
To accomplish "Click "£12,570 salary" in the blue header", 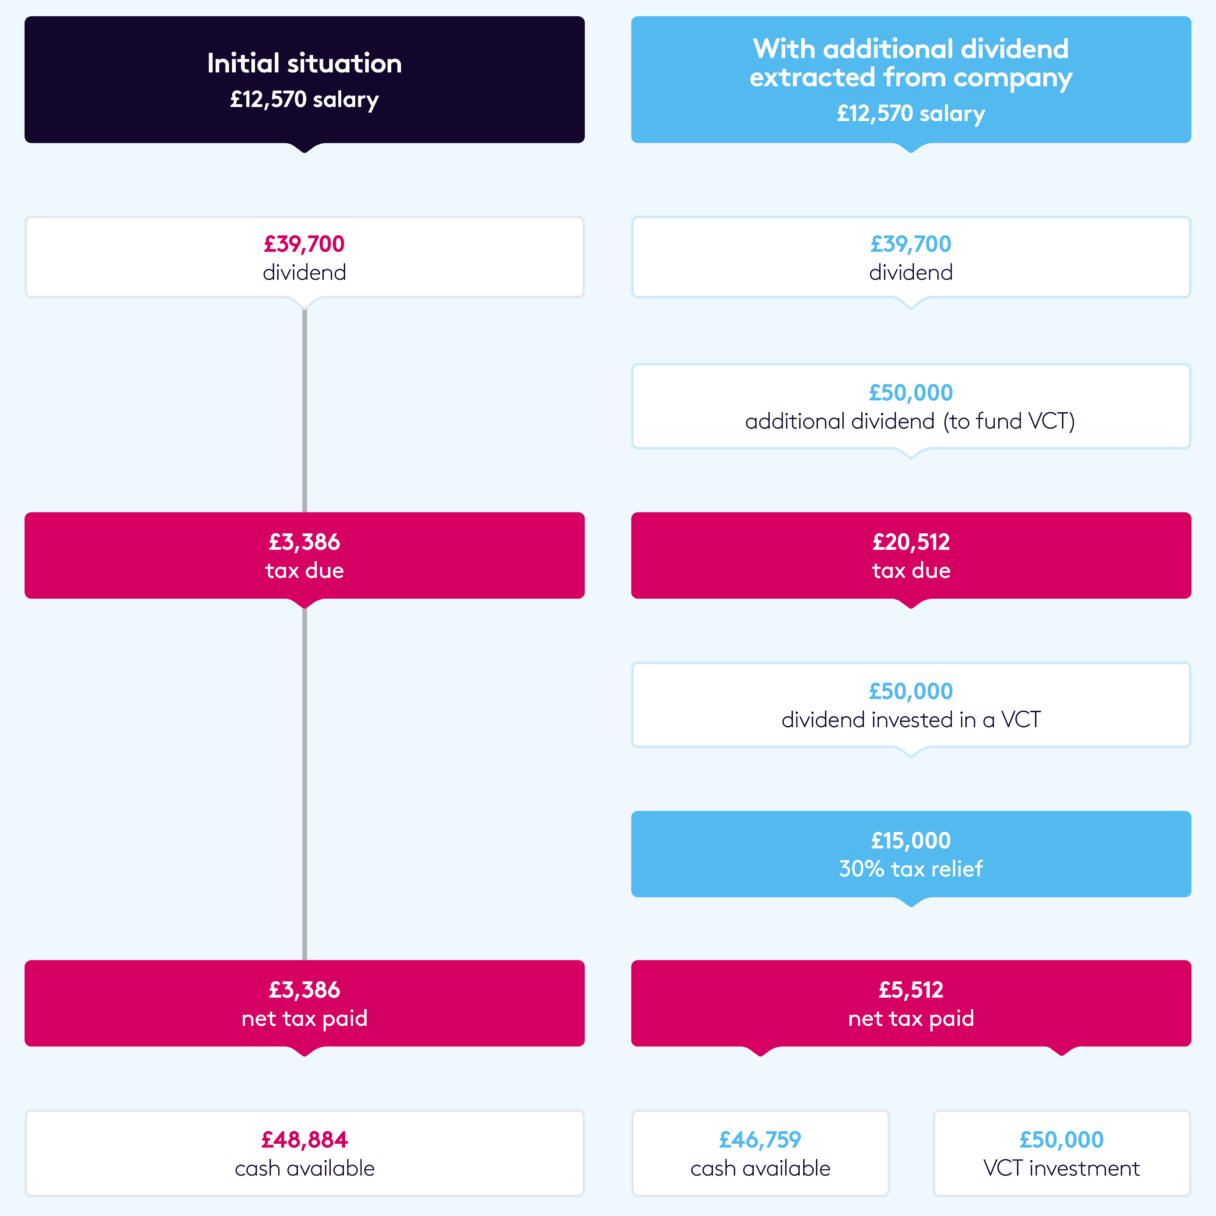I will (x=910, y=114).
